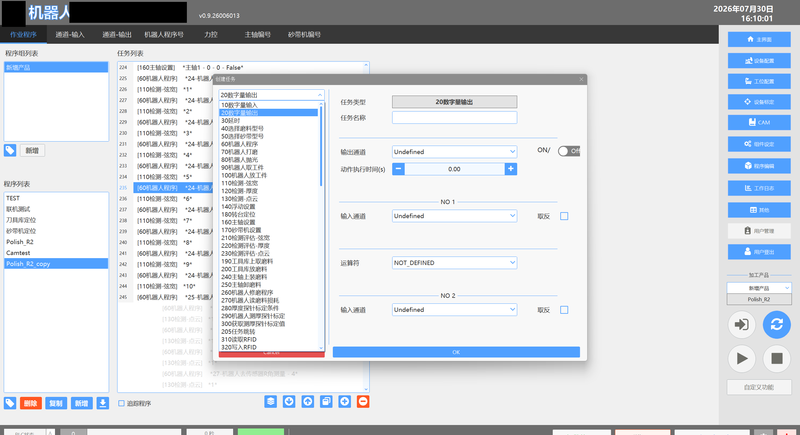The height and width of the screenshot is (435, 800).
Task: Switch to the 砂带机编号 tab
Action: pyautogui.click(x=305, y=35)
